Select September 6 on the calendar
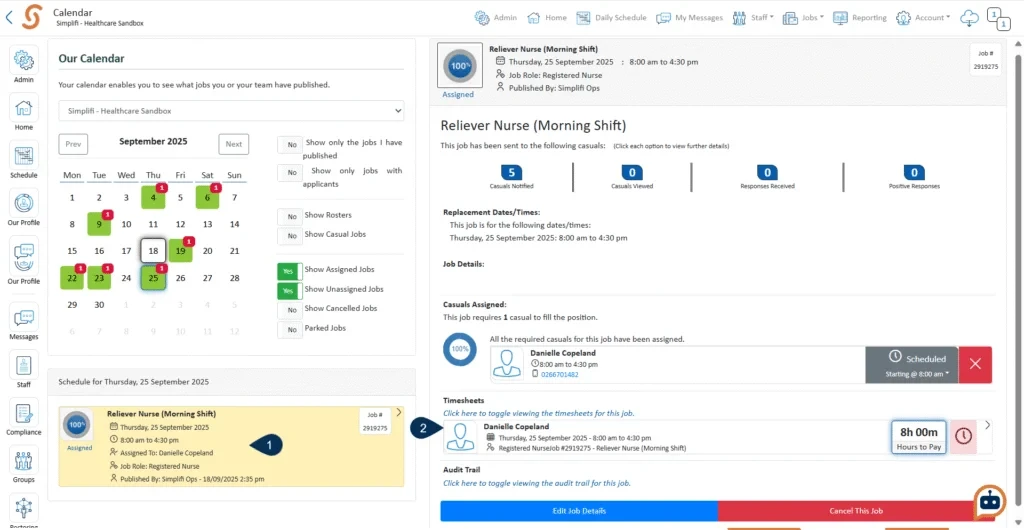Screen dimensions: 1024x530 [x=208, y=197]
